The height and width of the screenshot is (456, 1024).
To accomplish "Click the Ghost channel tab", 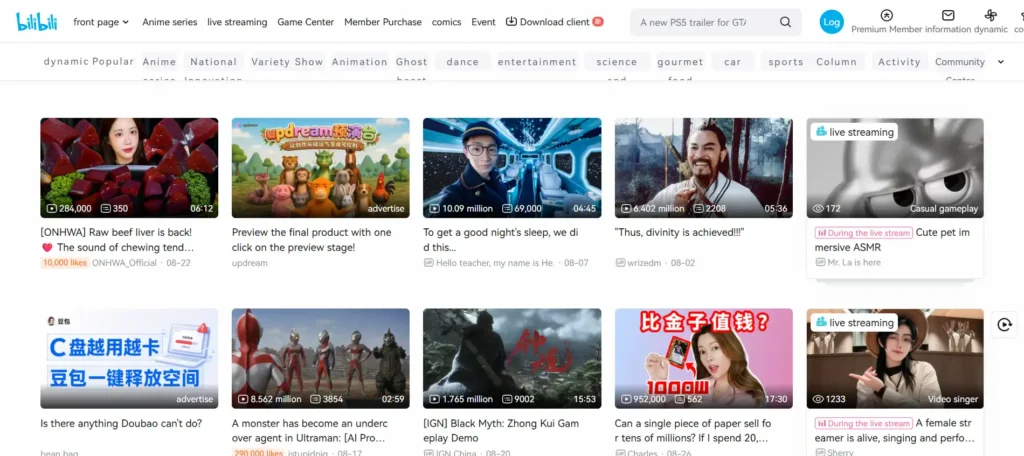I will [412, 62].
